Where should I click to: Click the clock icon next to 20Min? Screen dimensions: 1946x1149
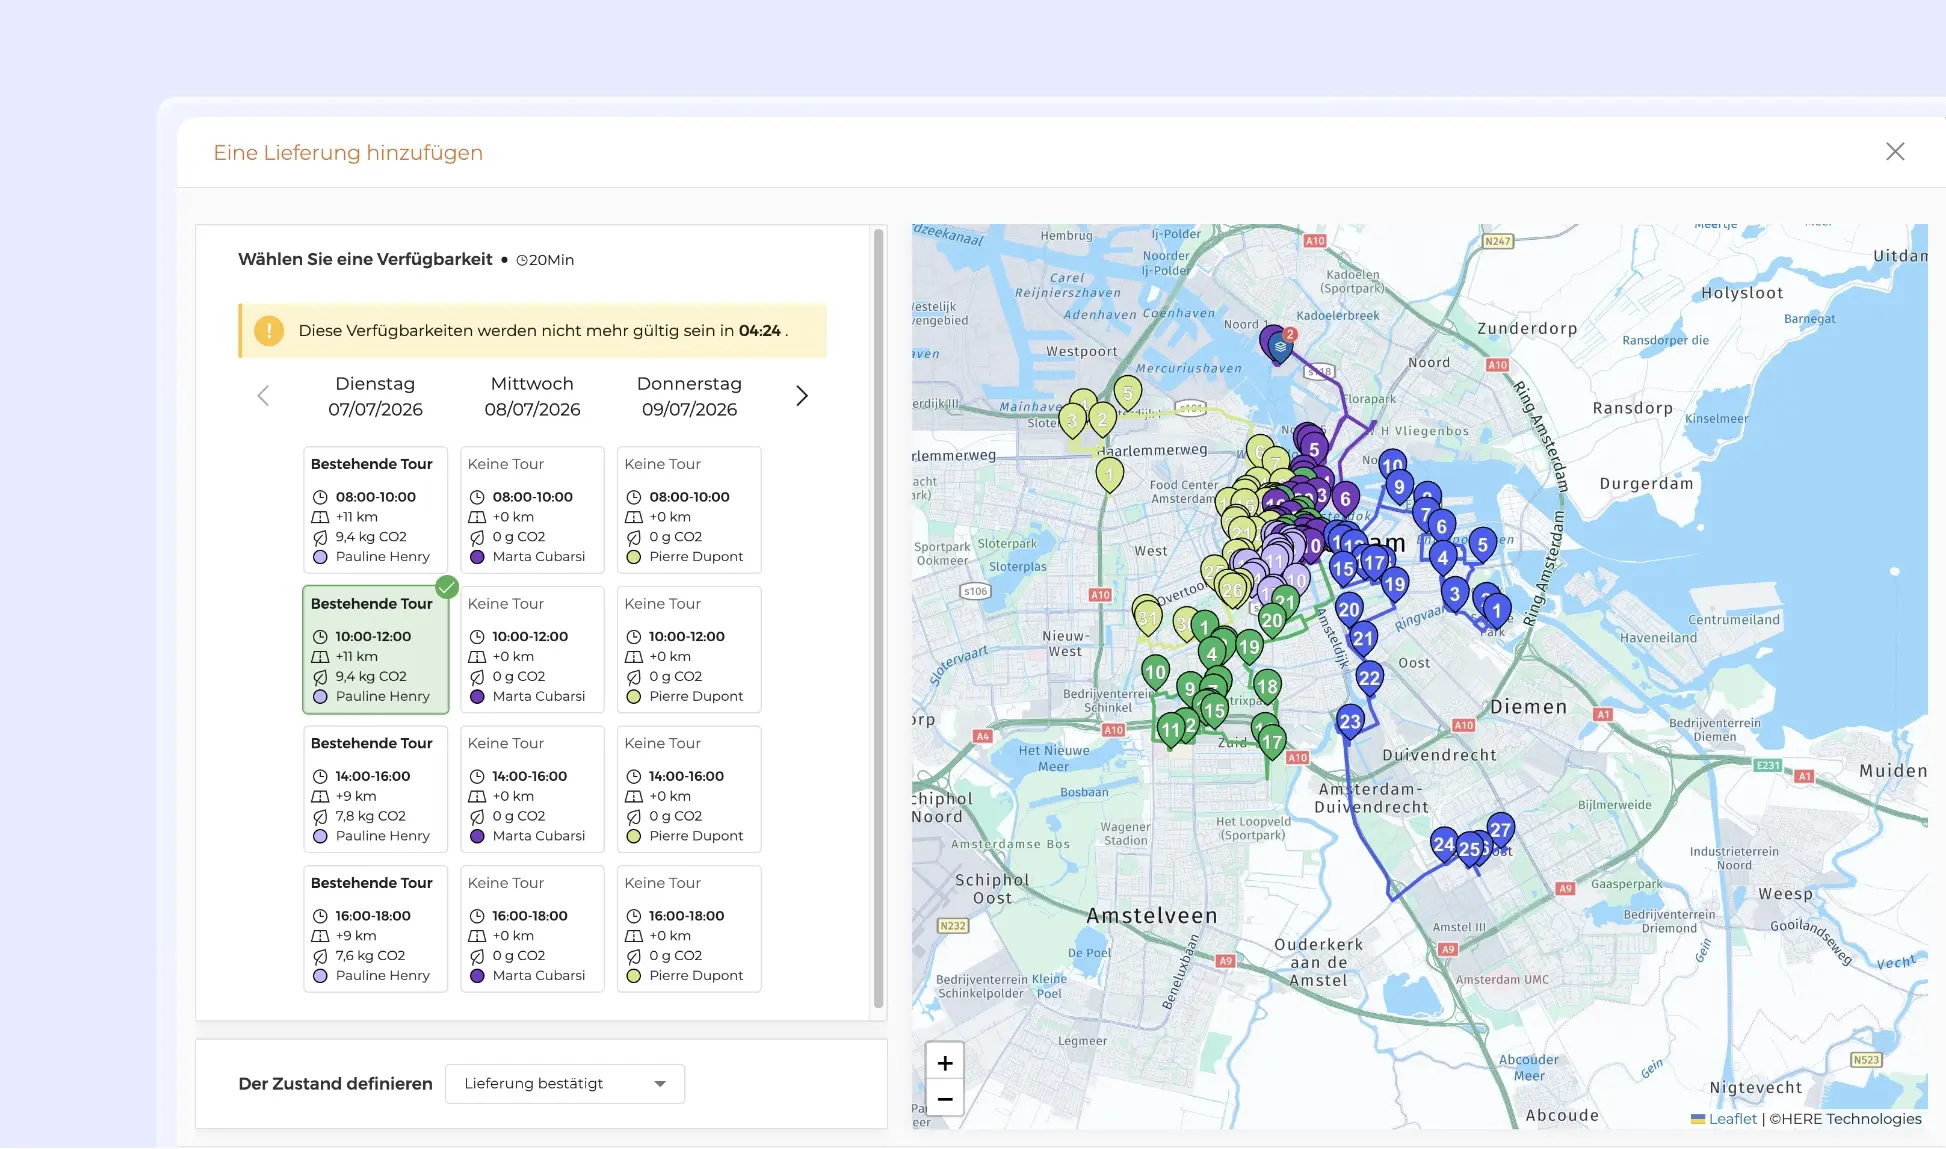[x=521, y=260]
